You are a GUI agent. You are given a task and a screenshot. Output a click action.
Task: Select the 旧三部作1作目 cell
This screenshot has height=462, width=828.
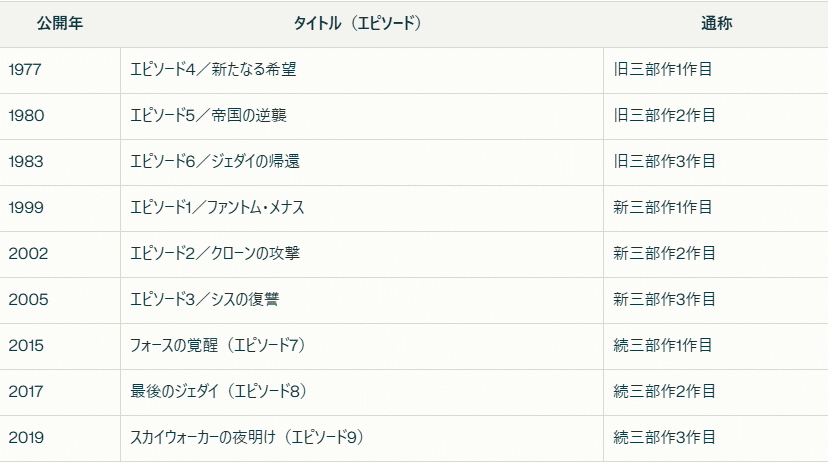[664, 70]
